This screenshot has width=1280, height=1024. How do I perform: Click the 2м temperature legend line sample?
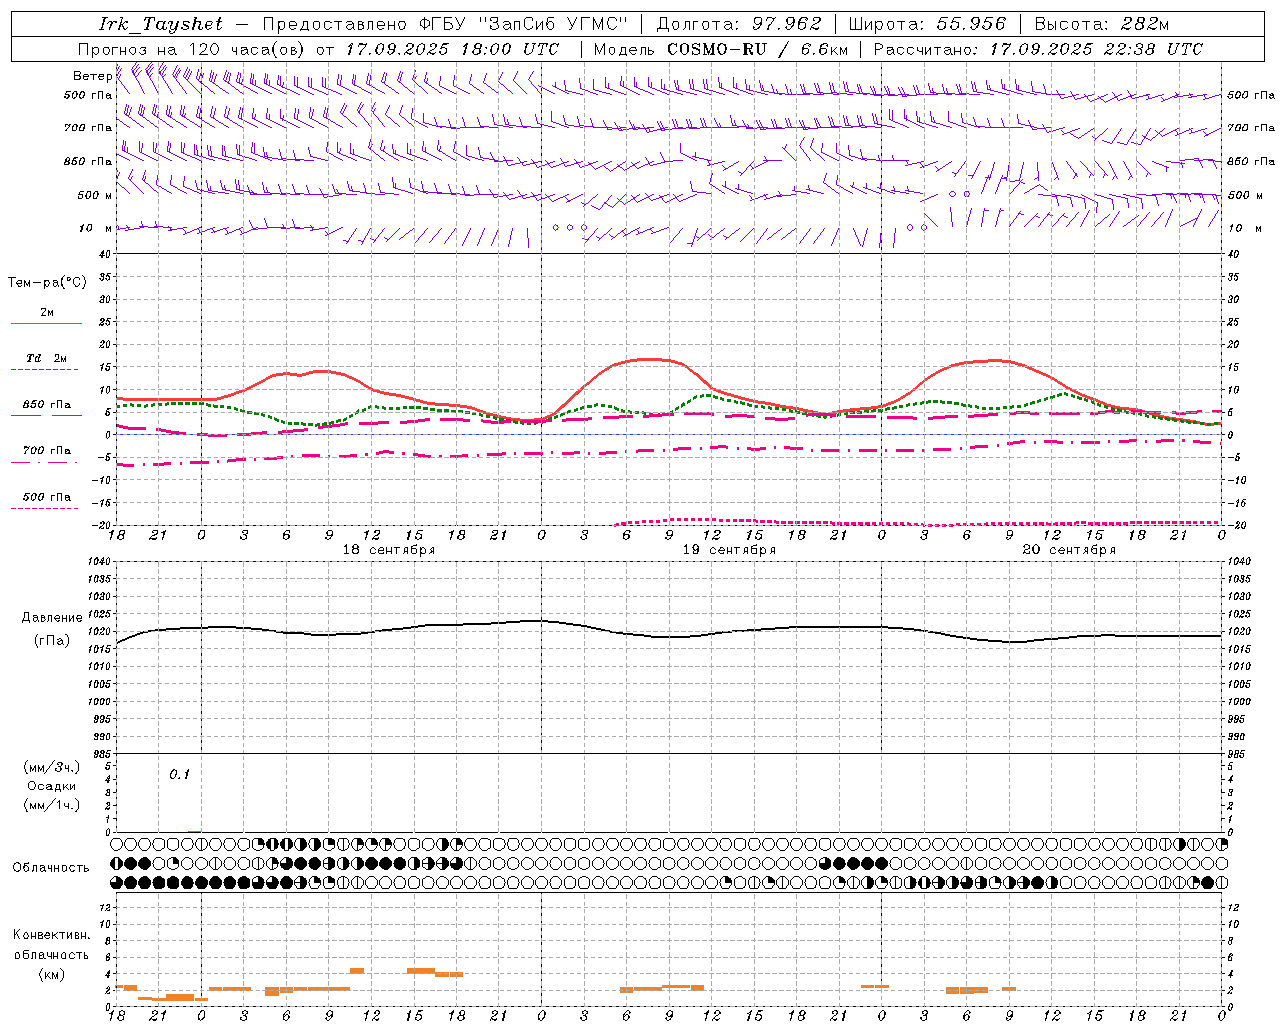(46, 323)
